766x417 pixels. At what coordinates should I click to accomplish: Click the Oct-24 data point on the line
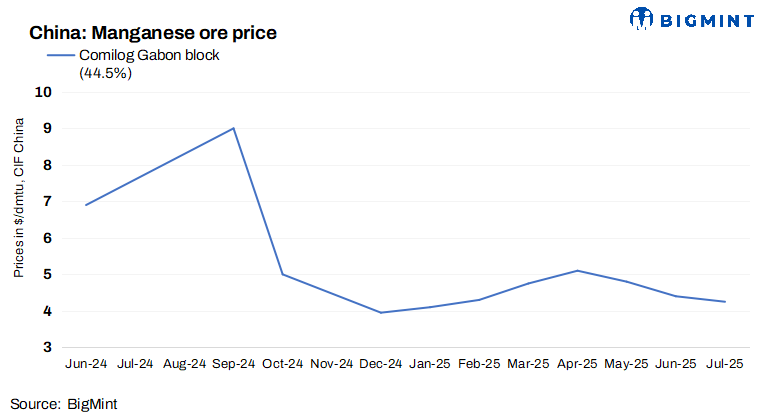coord(283,274)
